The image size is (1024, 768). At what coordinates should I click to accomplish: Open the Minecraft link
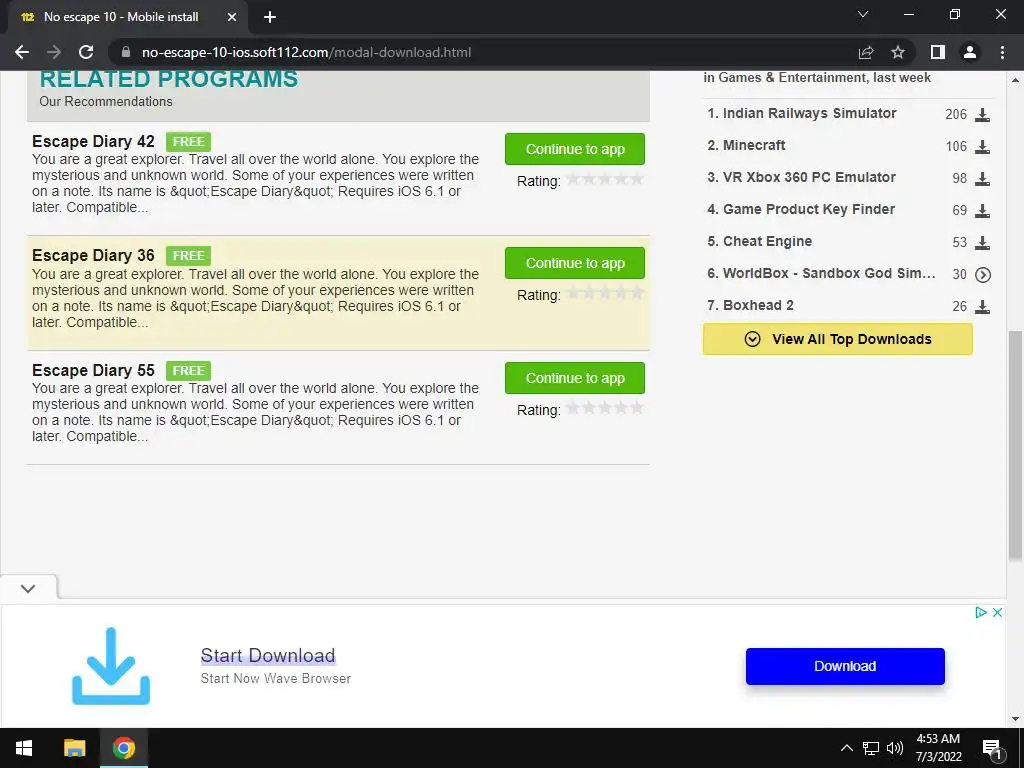(754, 146)
